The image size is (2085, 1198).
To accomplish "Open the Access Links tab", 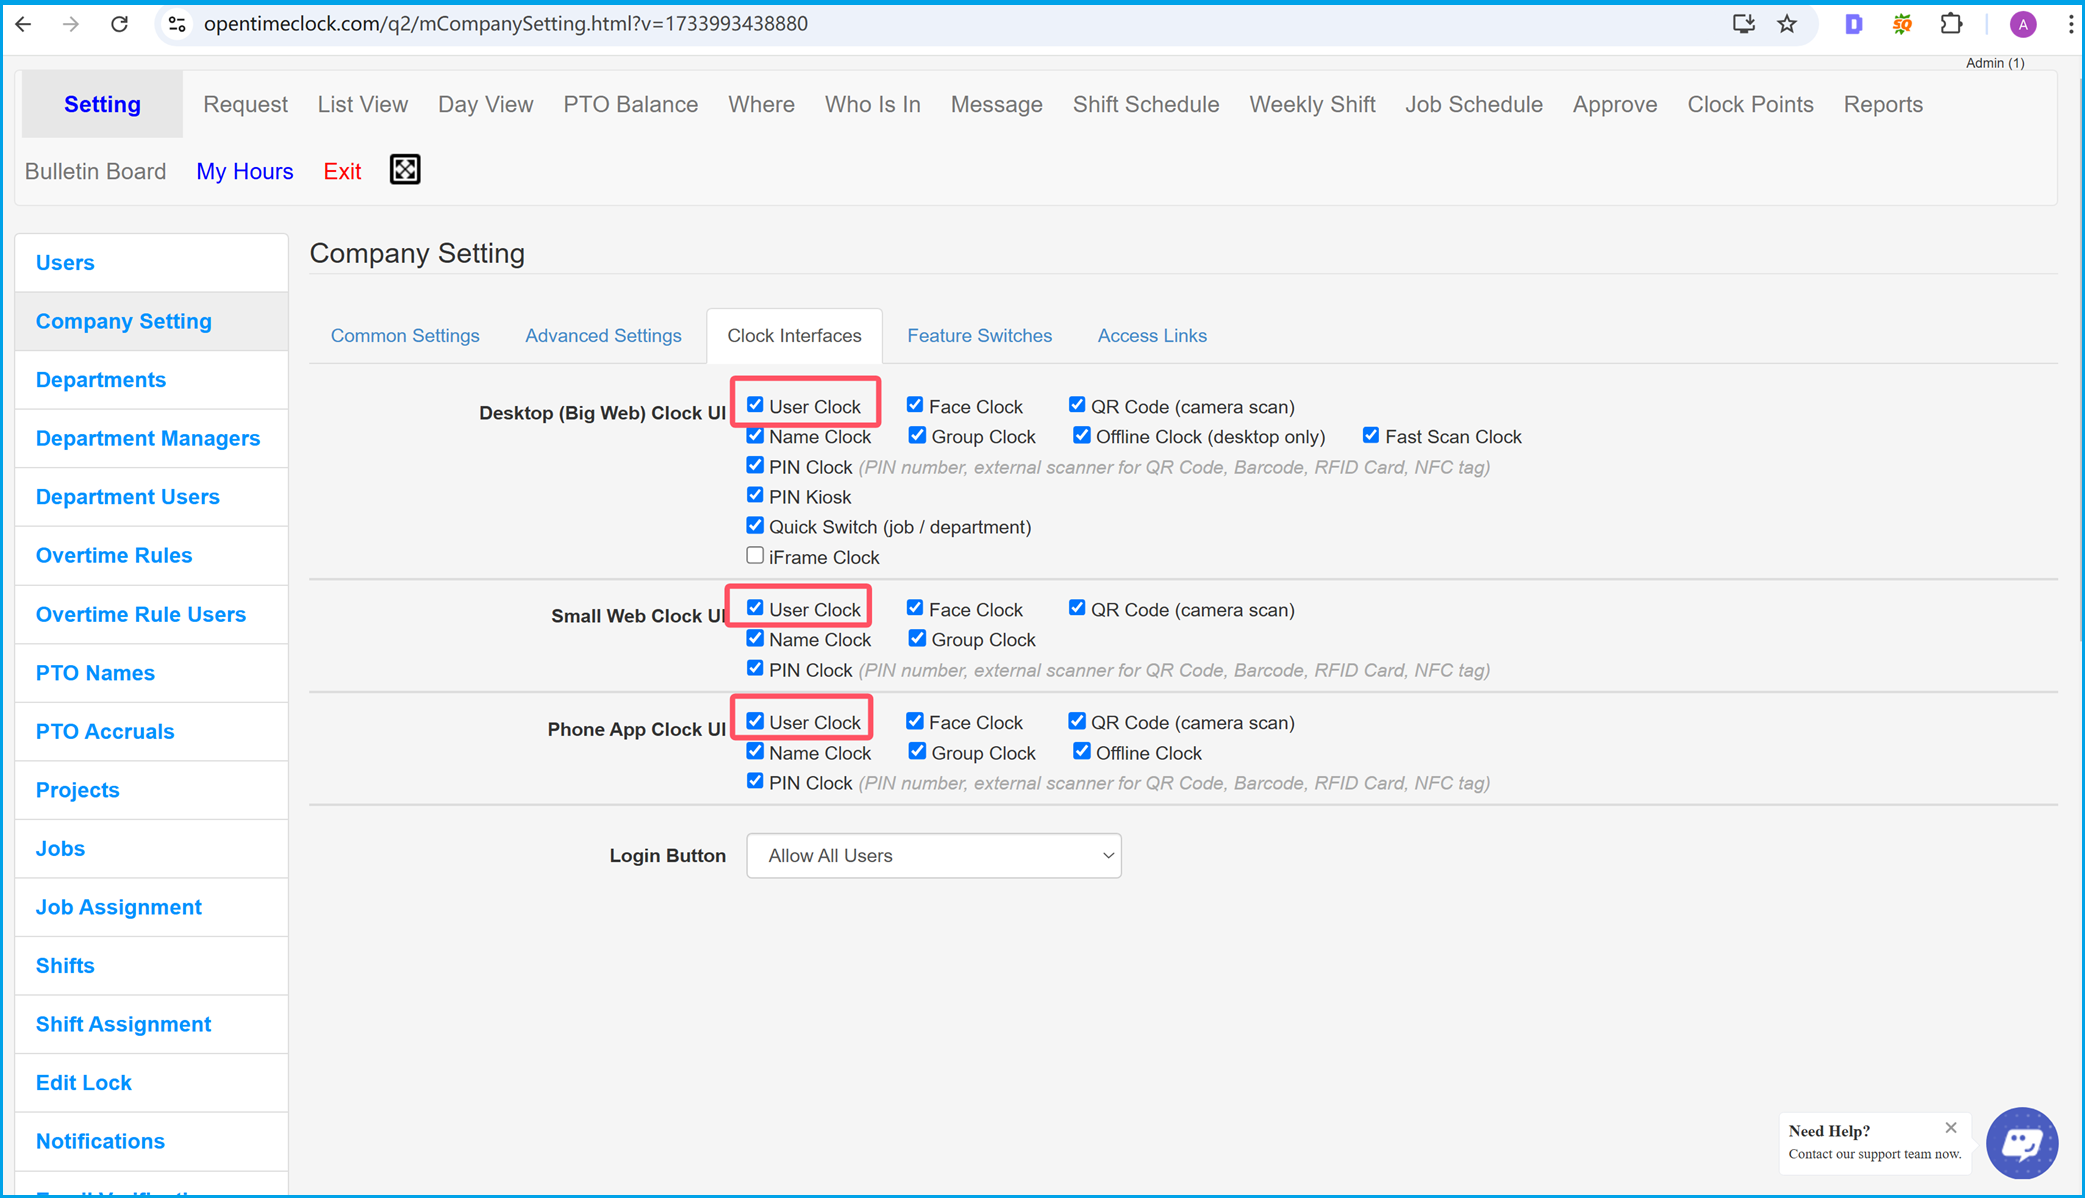I will pos(1153,335).
